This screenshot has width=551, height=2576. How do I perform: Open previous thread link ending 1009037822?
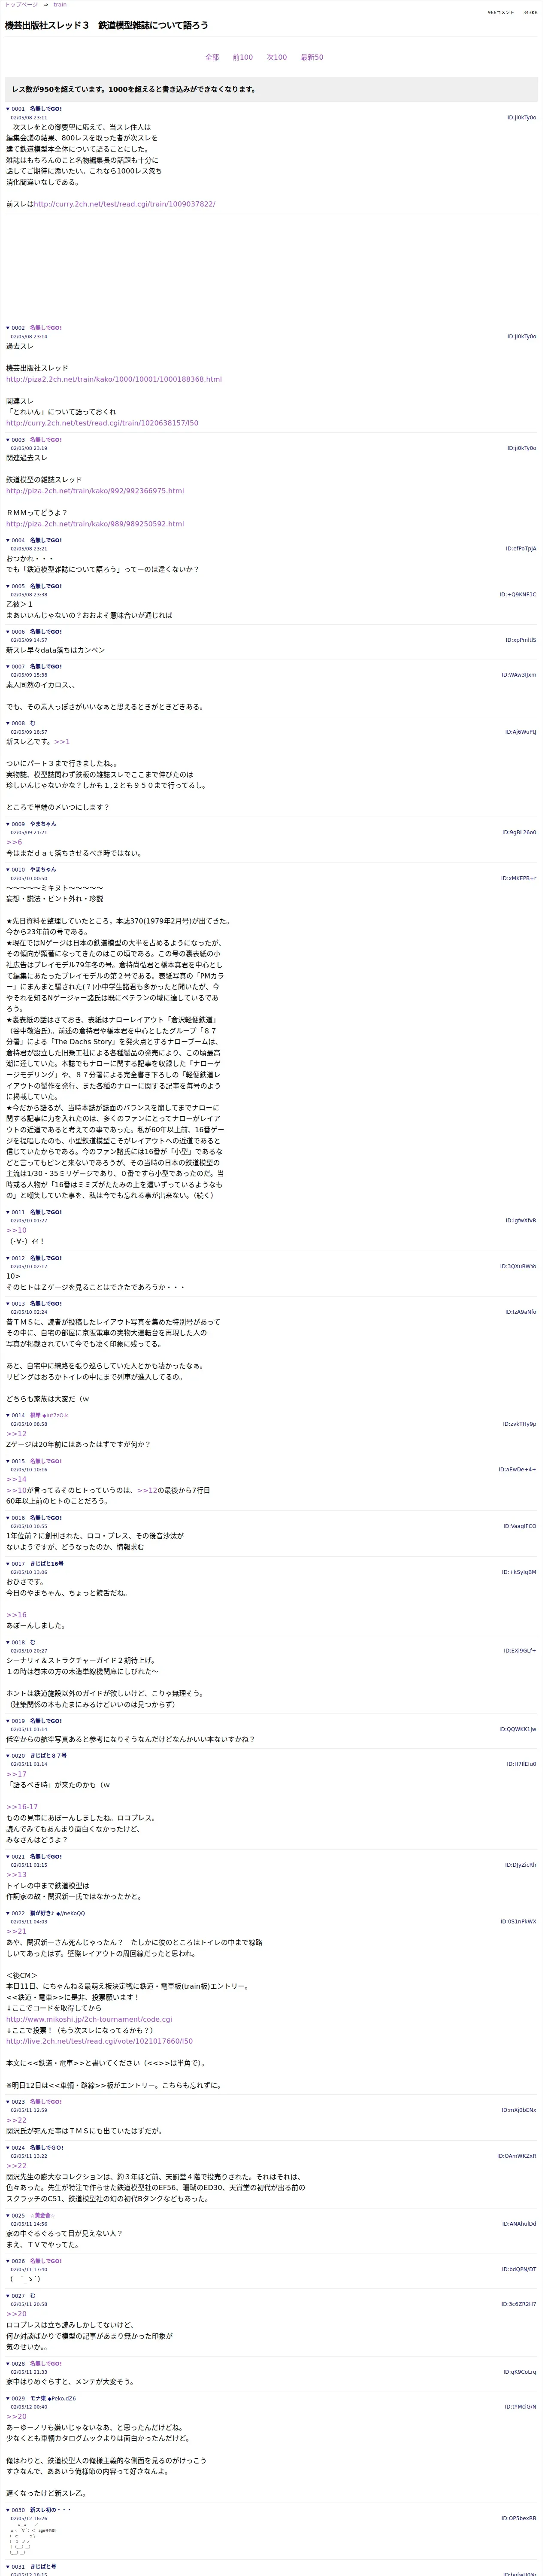click(124, 204)
